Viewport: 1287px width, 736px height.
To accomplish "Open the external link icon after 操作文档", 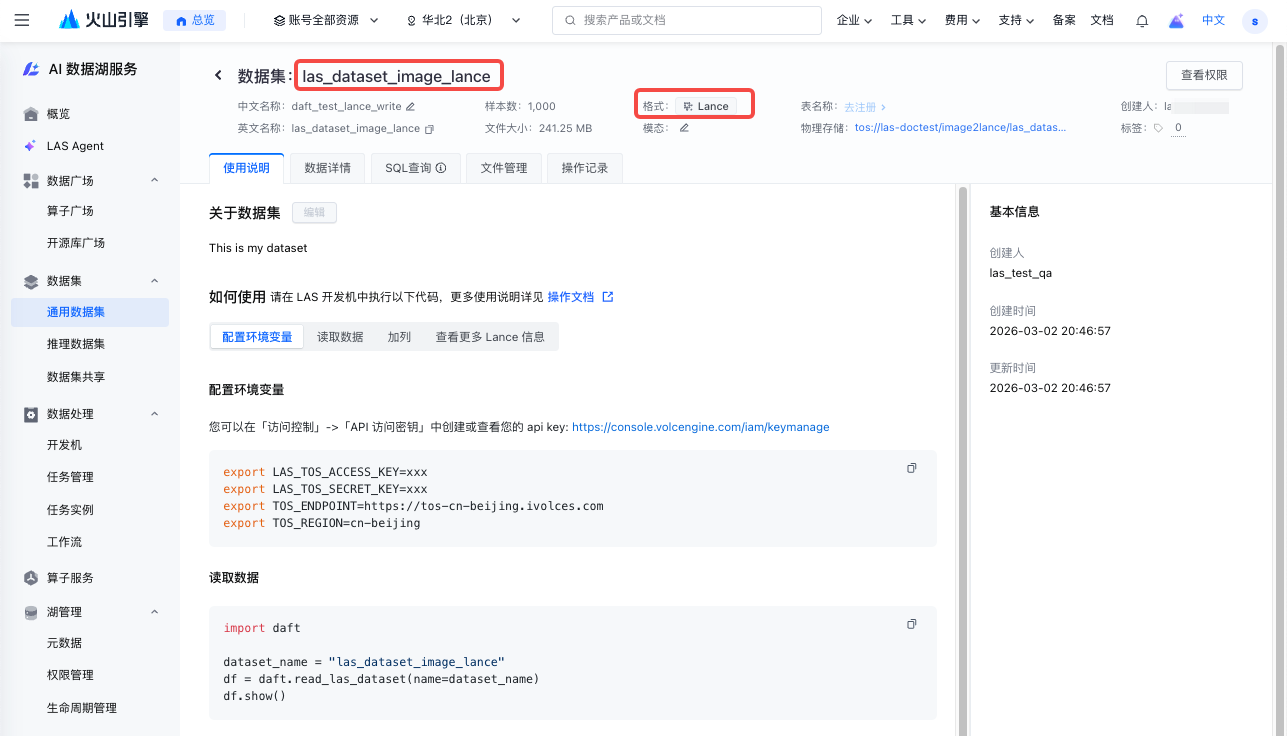I will (x=607, y=297).
